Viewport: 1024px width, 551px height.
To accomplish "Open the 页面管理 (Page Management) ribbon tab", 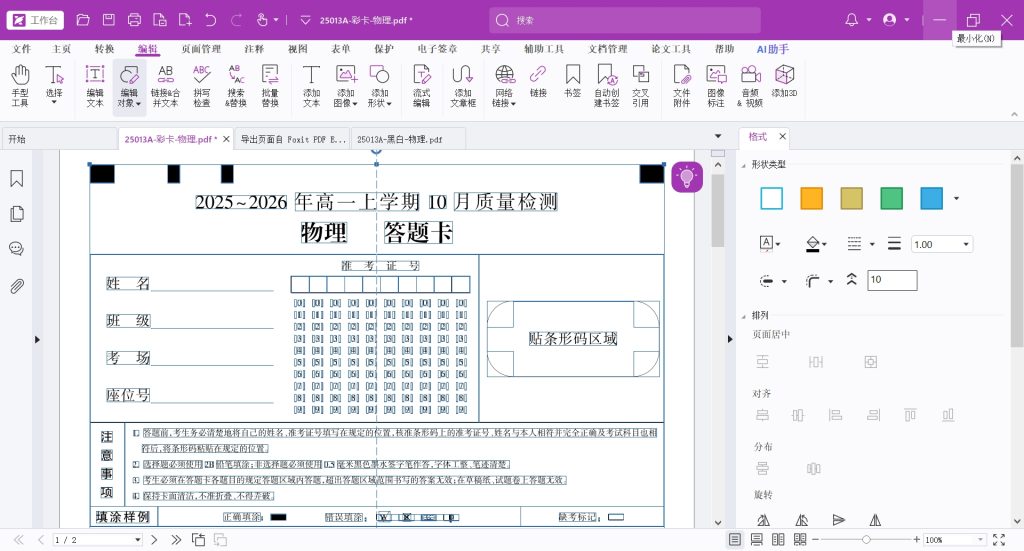I will tap(201, 49).
